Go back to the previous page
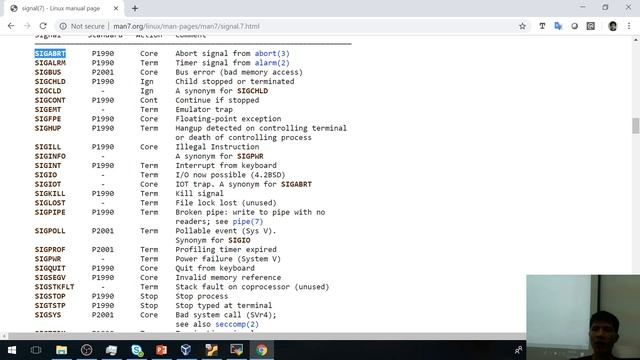 coord(11,26)
